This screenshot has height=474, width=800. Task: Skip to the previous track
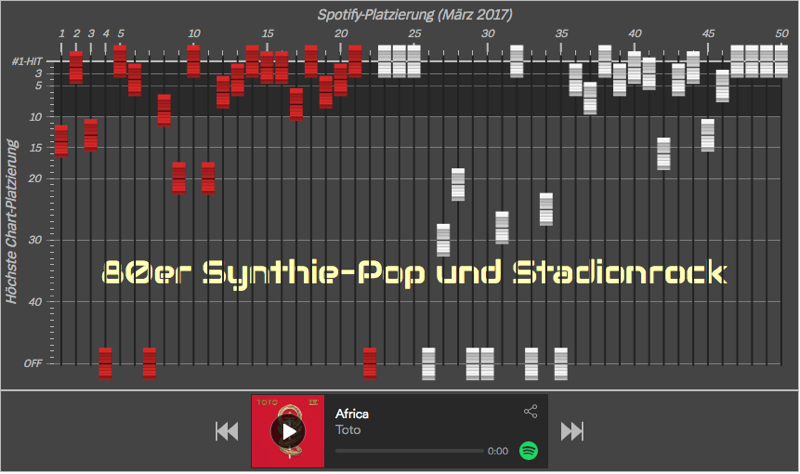pos(227,432)
